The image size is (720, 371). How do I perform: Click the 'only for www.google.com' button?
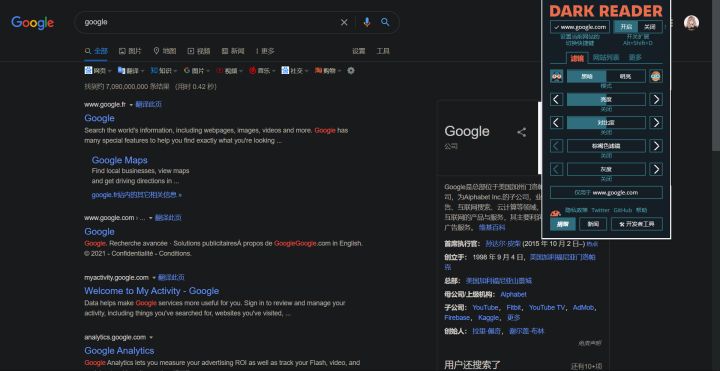tap(606, 192)
